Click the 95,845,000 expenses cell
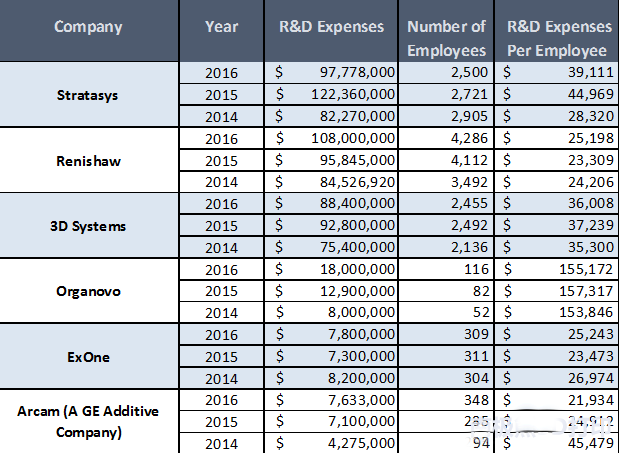 pos(331,160)
